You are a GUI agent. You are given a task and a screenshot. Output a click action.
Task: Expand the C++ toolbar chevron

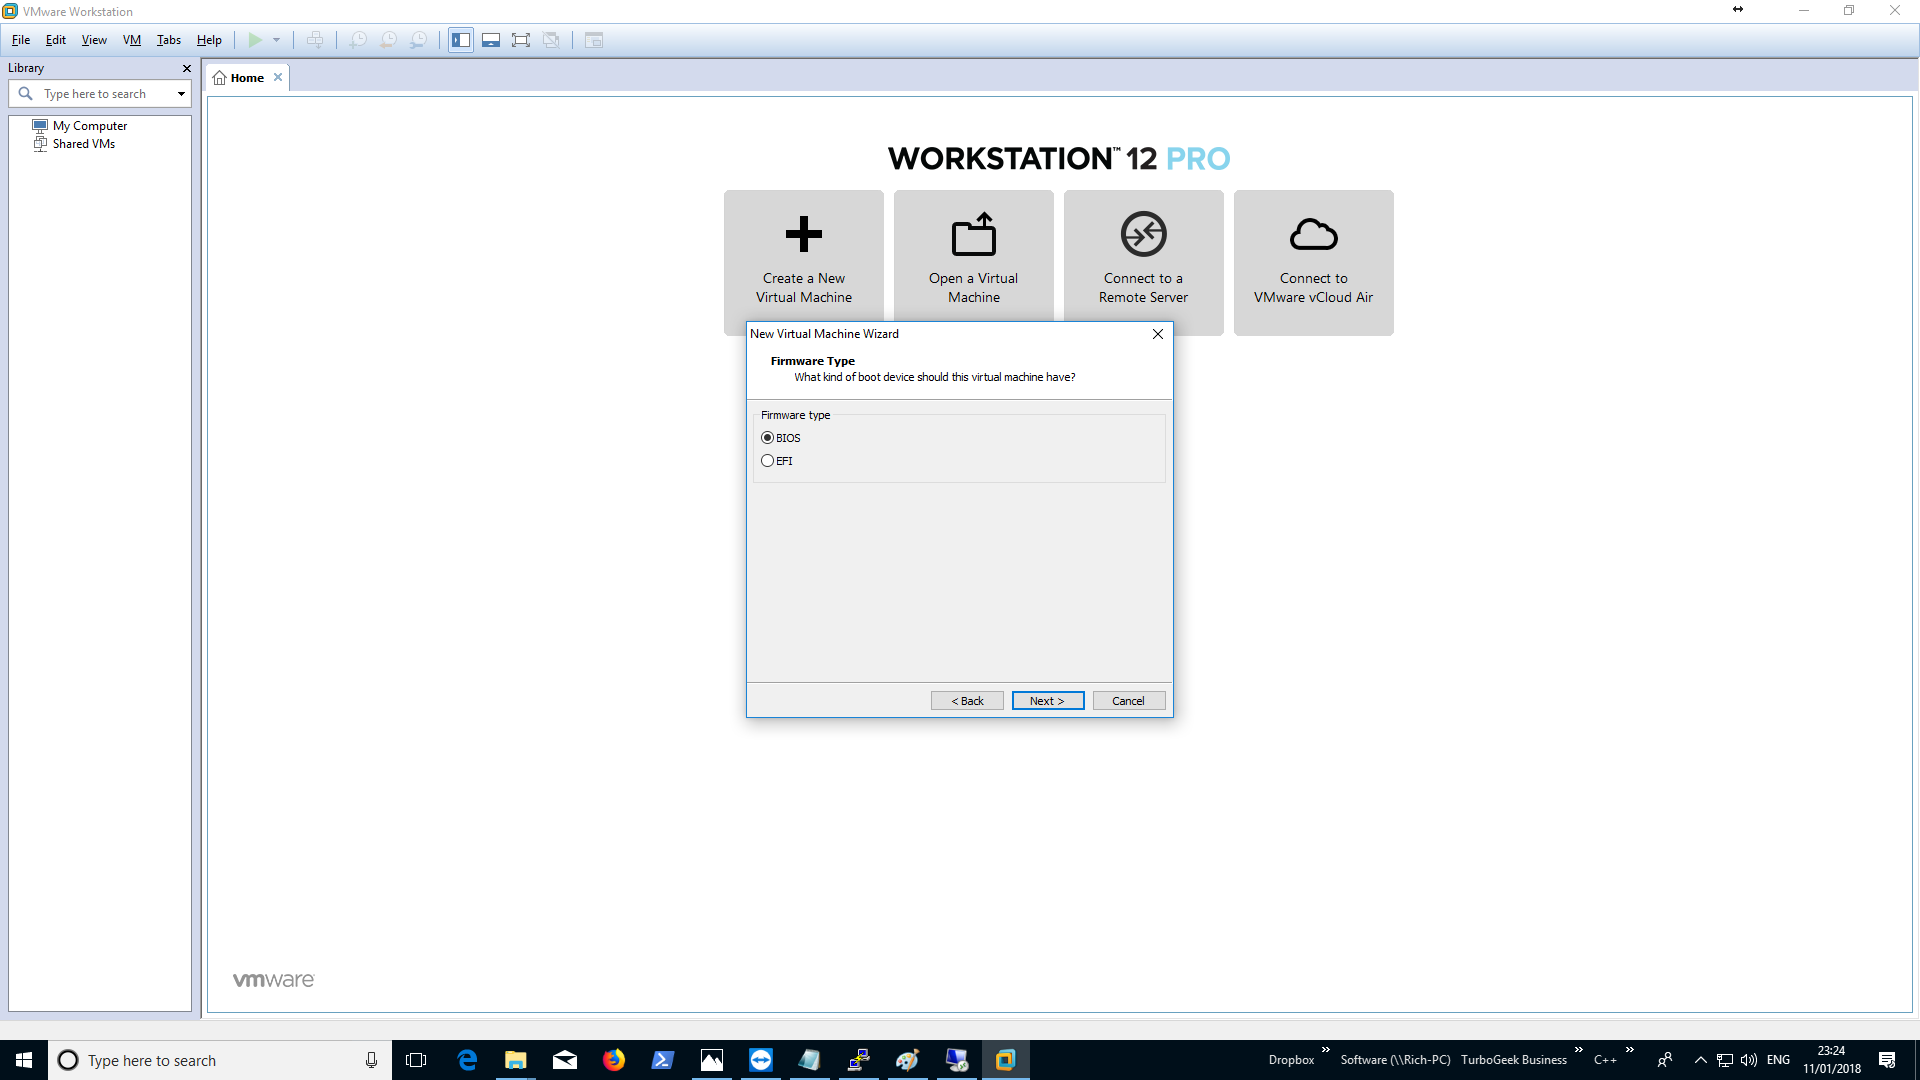1630,1050
